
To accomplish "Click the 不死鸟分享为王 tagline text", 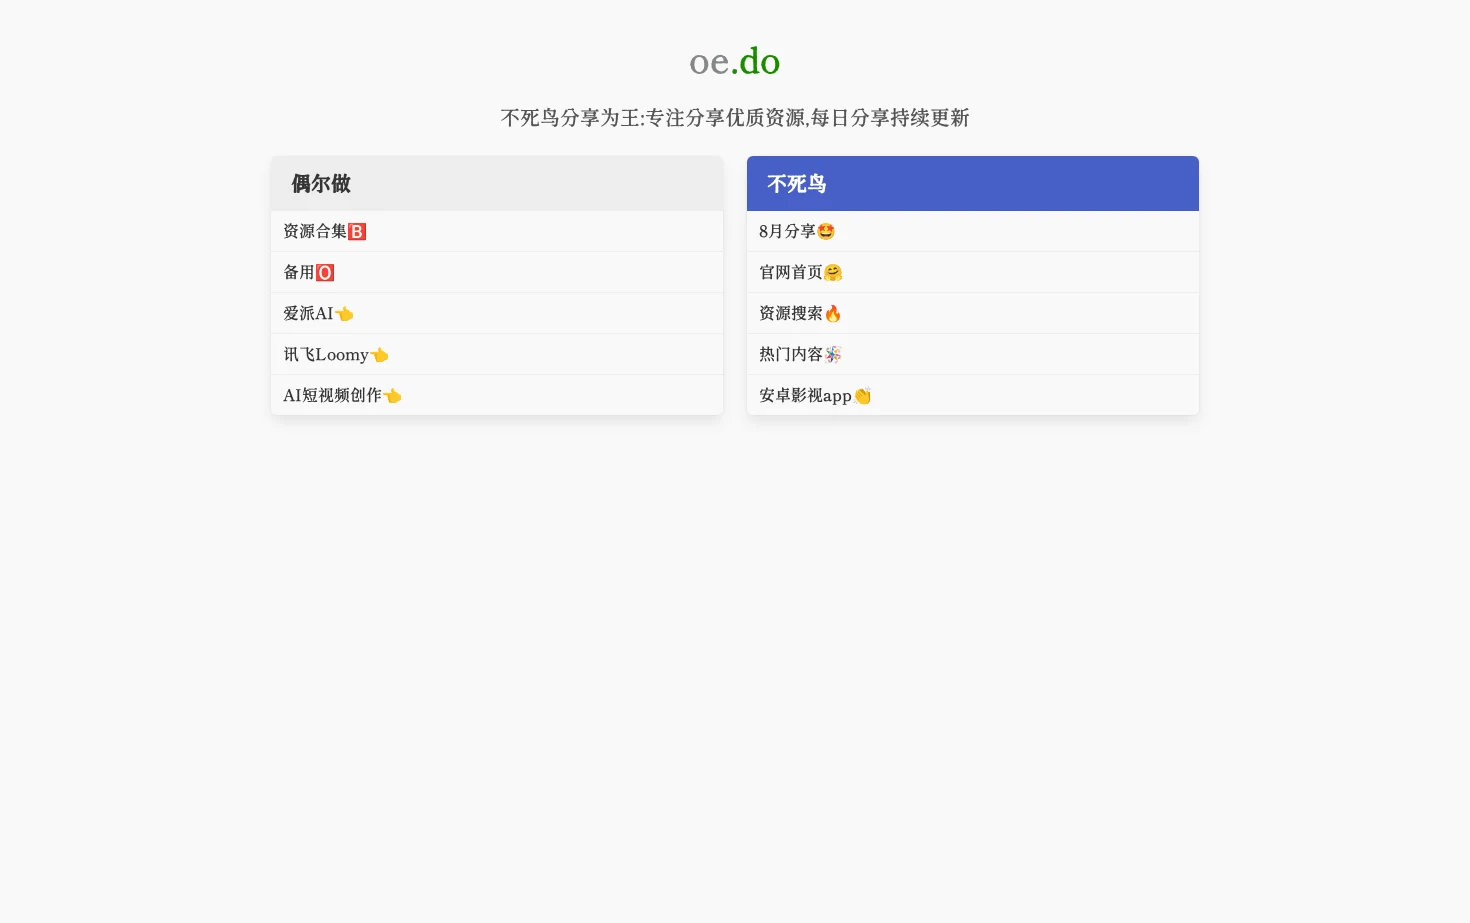I will 735,118.
